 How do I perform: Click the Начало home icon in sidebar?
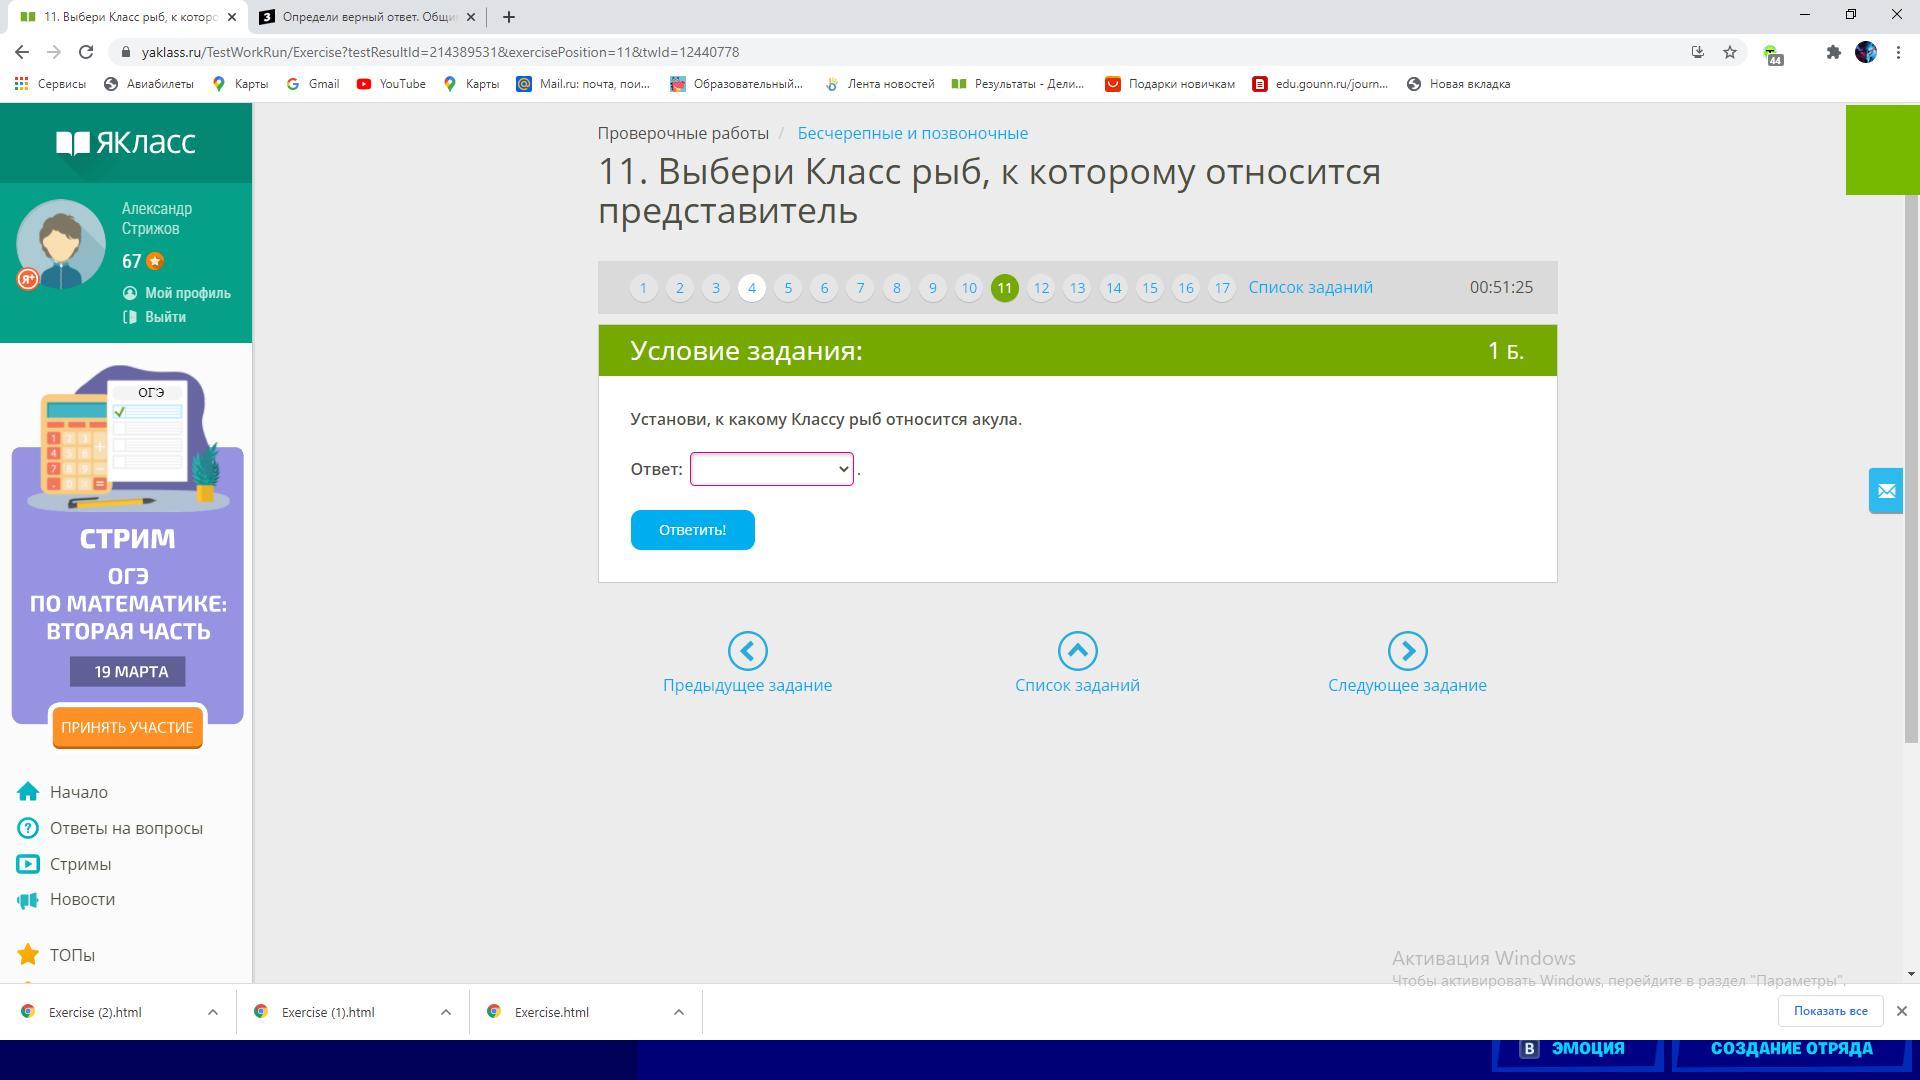click(28, 792)
